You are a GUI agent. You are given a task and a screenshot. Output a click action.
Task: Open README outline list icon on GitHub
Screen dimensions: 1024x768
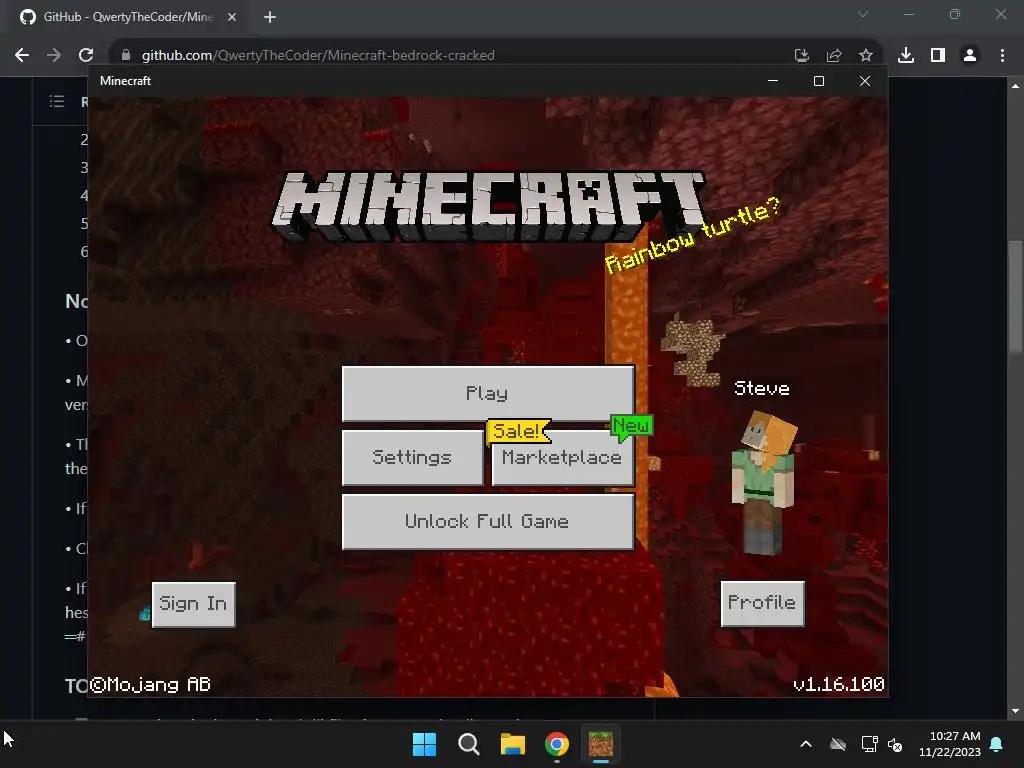pyautogui.click(x=57, y=101)
